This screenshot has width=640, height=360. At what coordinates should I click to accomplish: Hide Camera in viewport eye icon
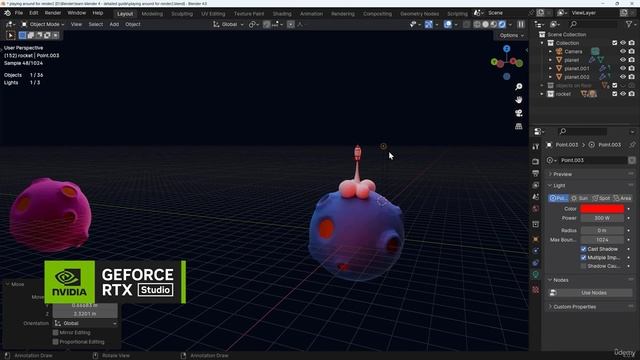(x=623, y=51)
